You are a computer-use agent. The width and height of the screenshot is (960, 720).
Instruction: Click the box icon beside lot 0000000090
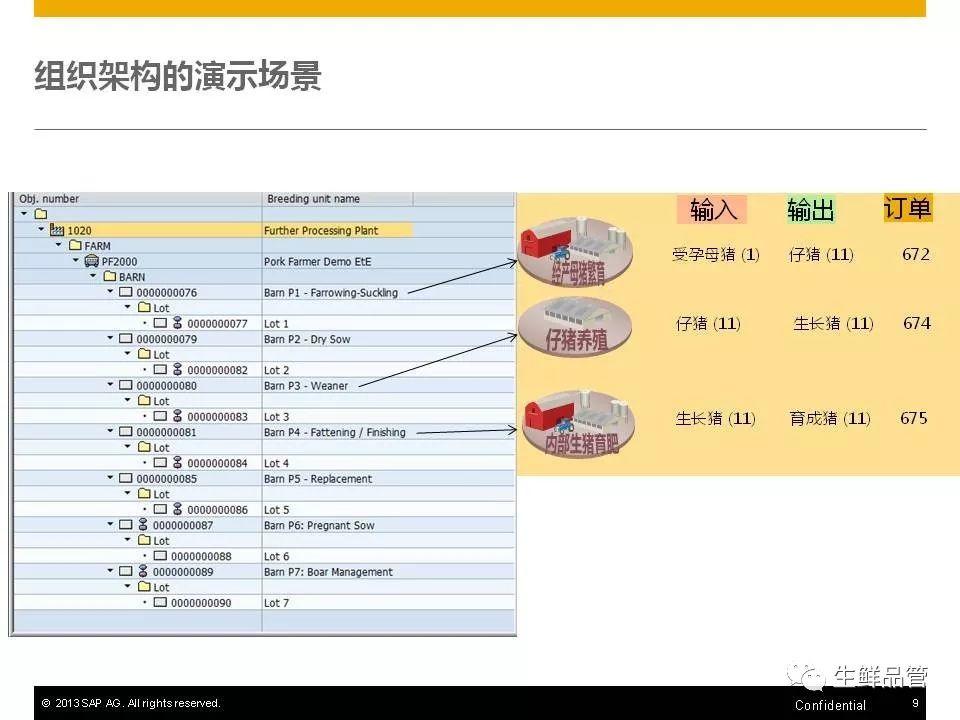(160, 603)
